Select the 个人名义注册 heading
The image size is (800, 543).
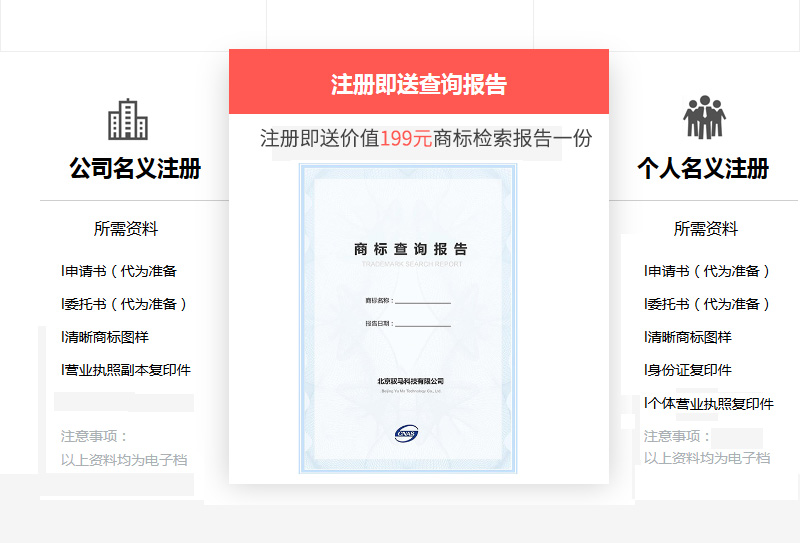coord(703,168)
